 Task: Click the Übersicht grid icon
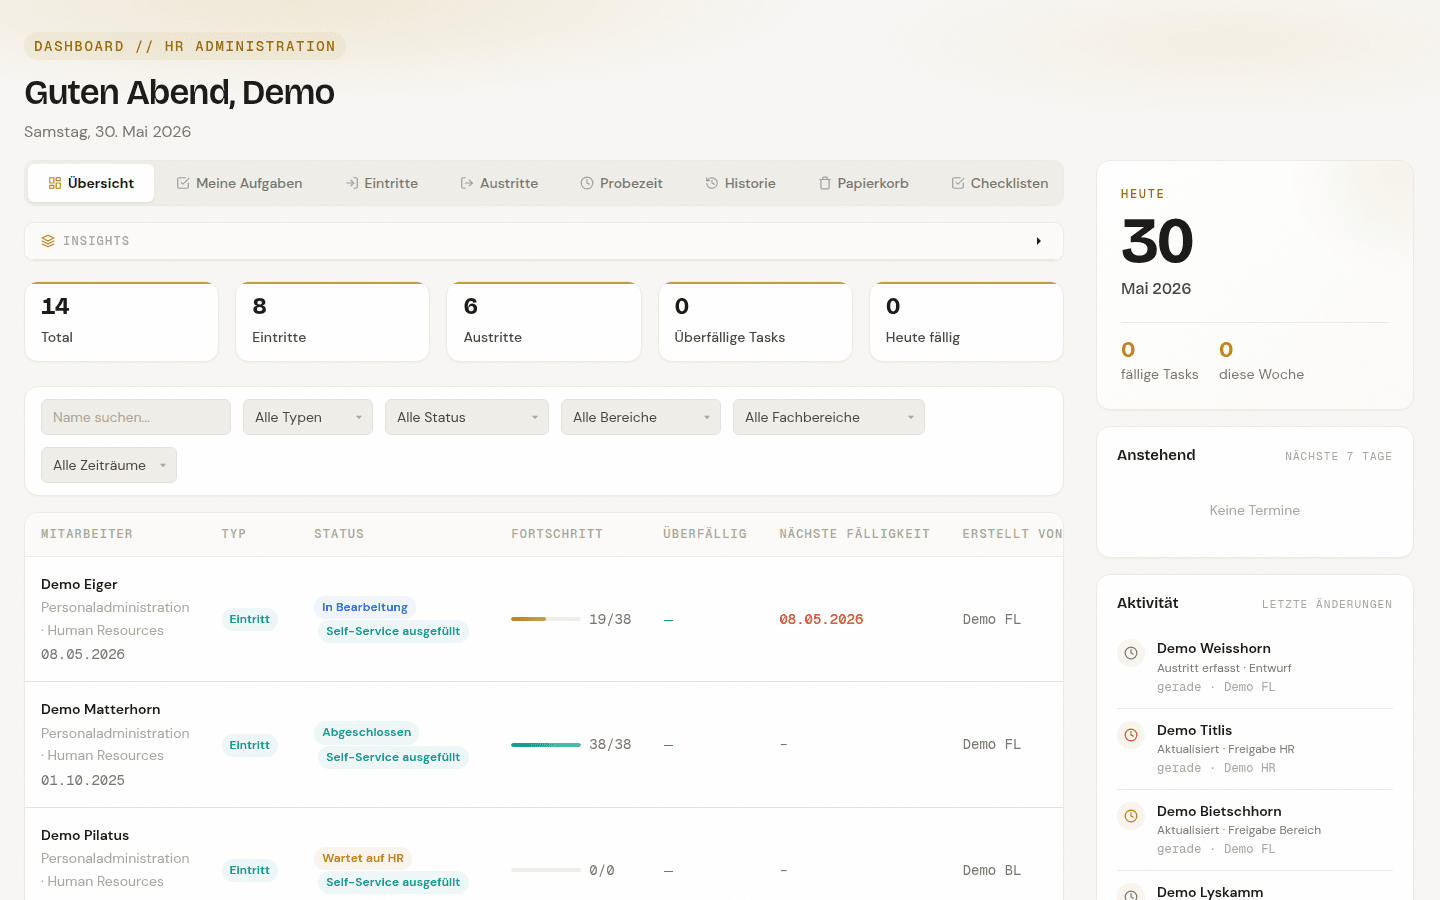pyautogui.click(x=55, y=183)
